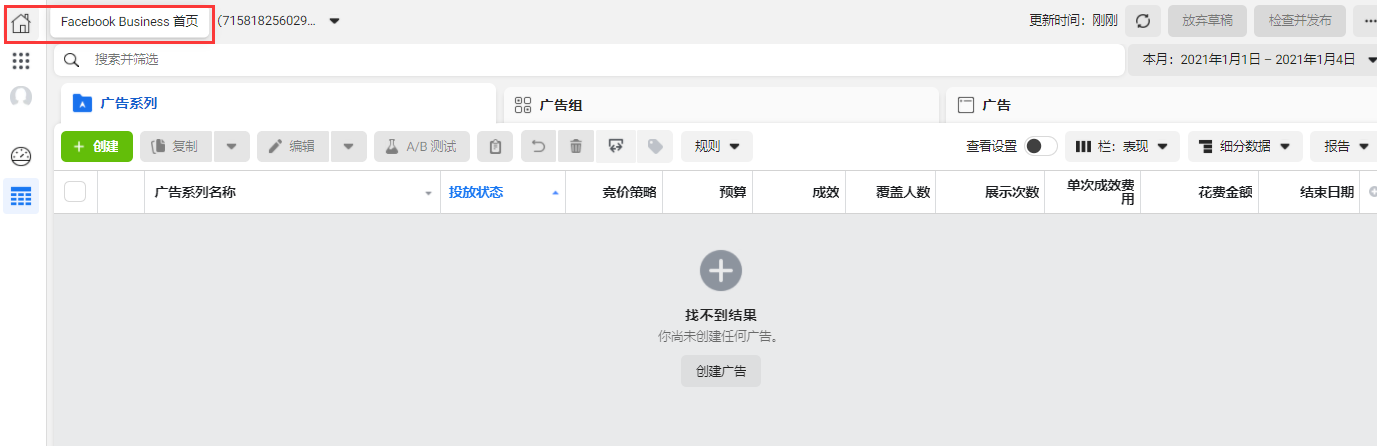This screenshot has width=1377, height=446.
Task: Click the 搜索并筛选 search field
Action: pos(590,60)
